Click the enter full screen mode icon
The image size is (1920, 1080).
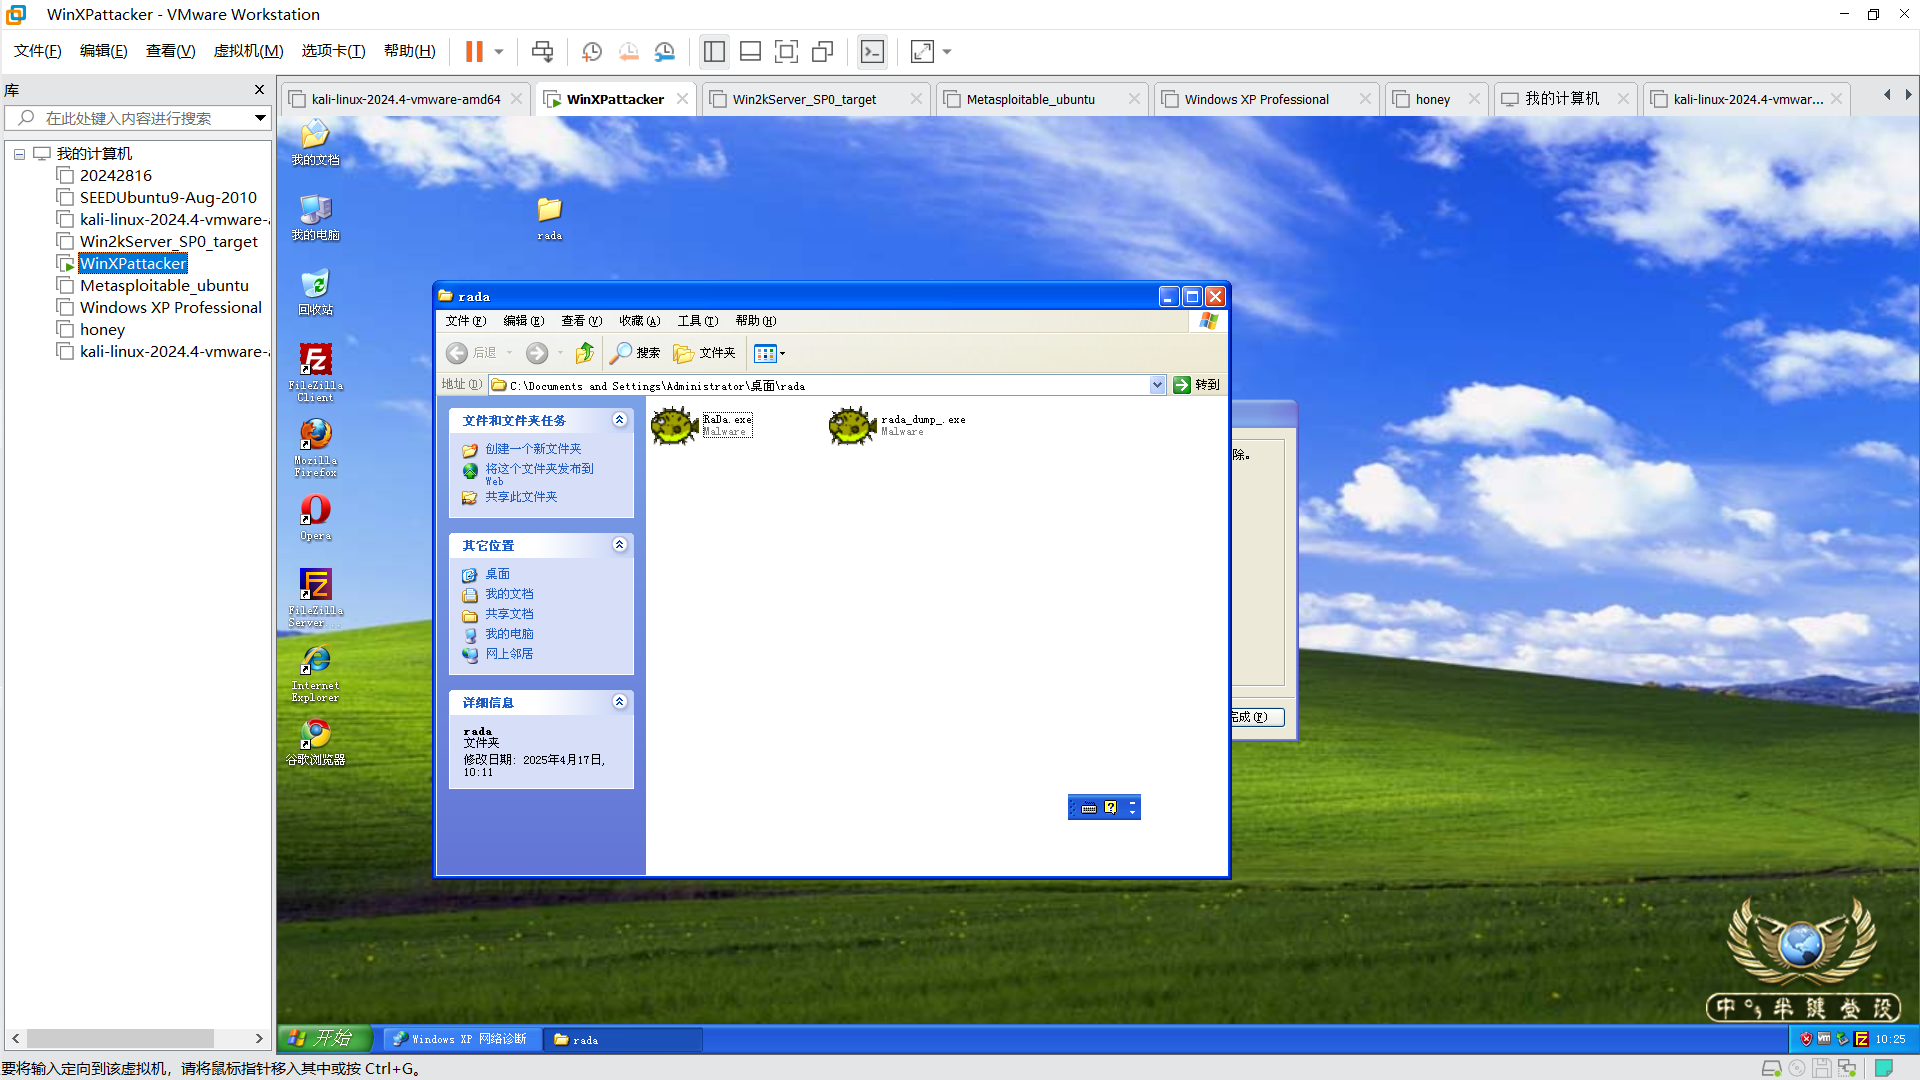(786, 52)
